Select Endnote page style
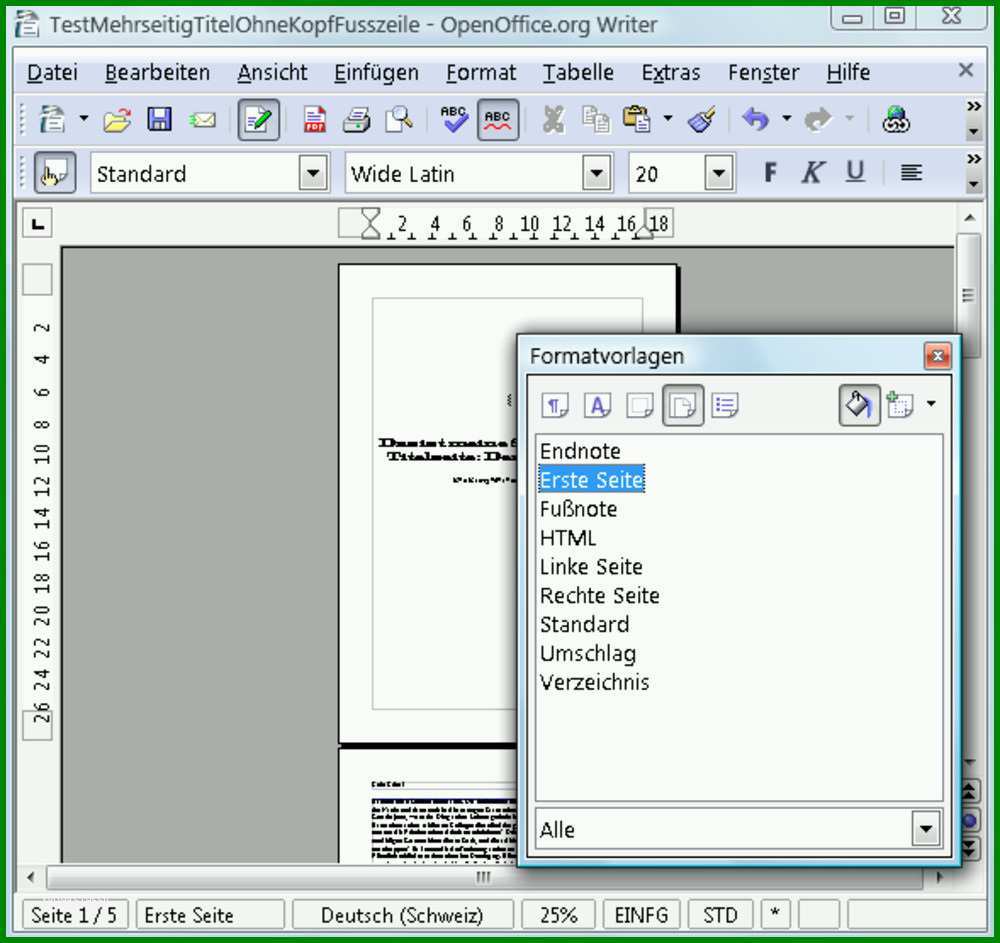The width and height of the screenshot is (1000, 943). pyautogui.click(x=580, y=451)
